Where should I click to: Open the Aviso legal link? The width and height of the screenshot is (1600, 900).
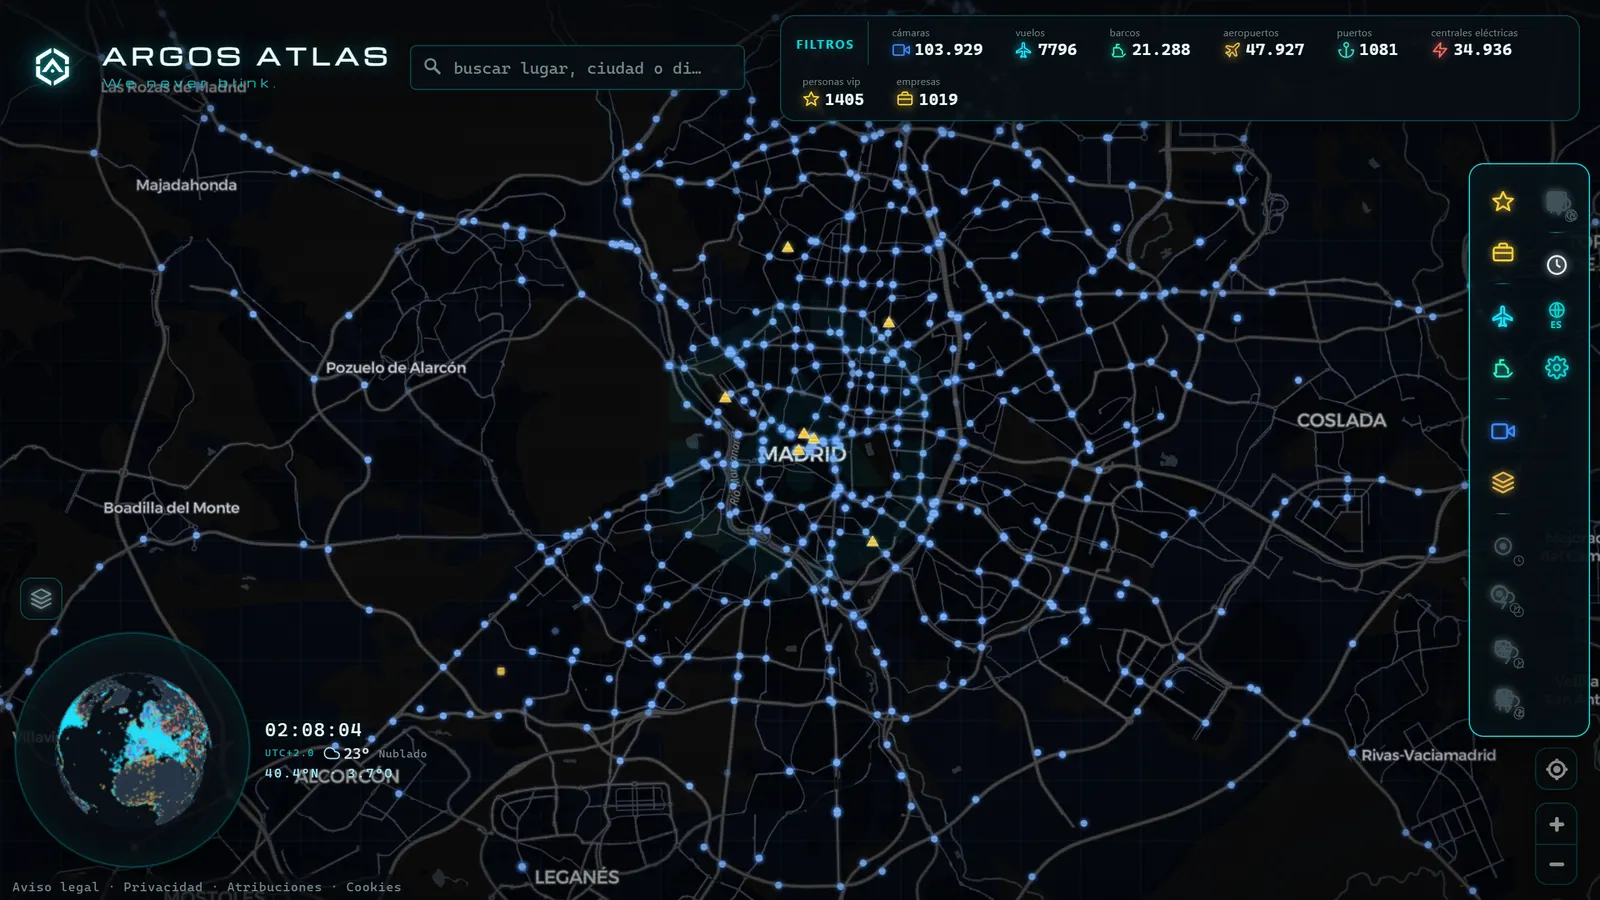click(x=56, y=887)
